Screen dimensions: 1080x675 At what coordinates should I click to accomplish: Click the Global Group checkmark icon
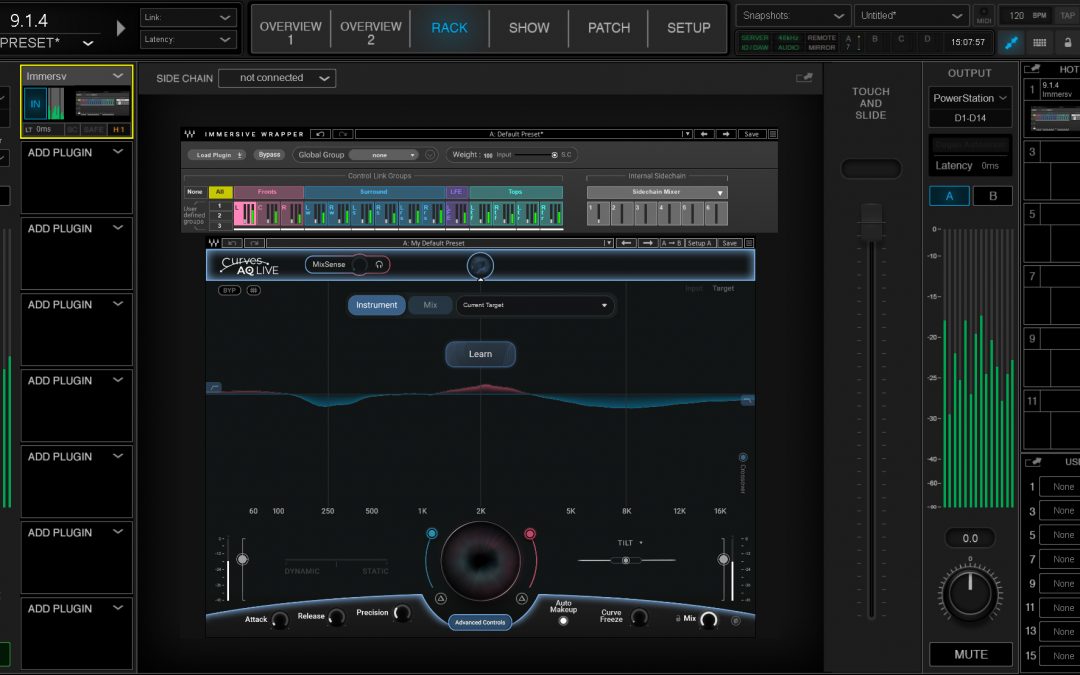coord(430,155)
